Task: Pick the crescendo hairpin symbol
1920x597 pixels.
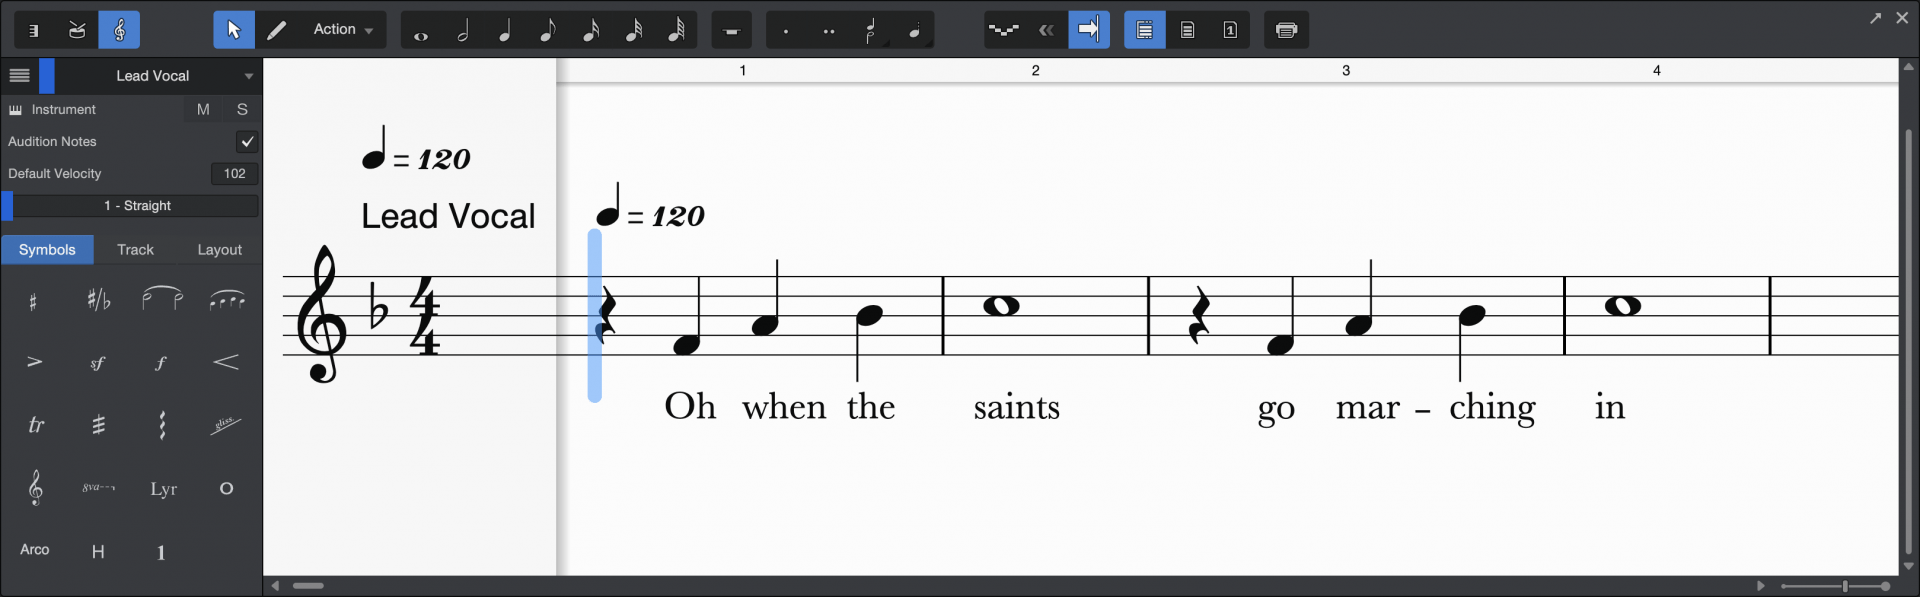Action: (226, 362)
